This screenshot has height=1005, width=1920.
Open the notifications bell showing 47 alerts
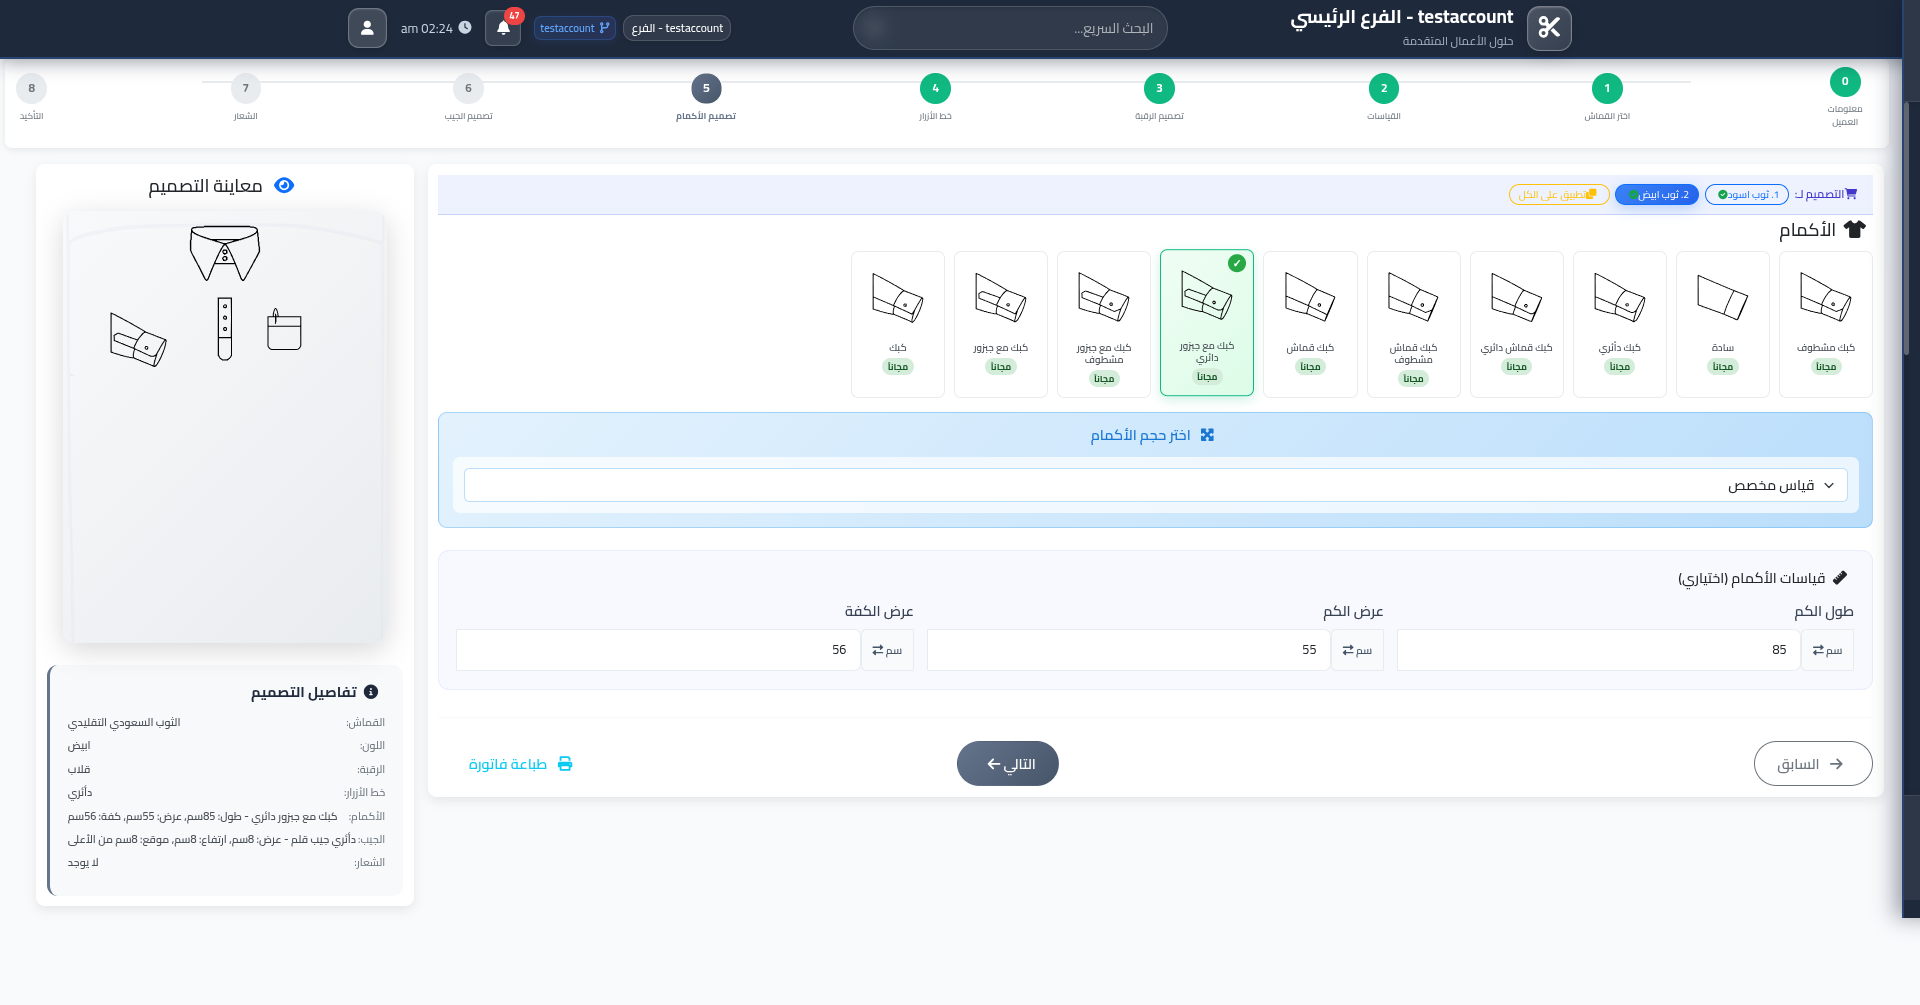tap(502, 28)
